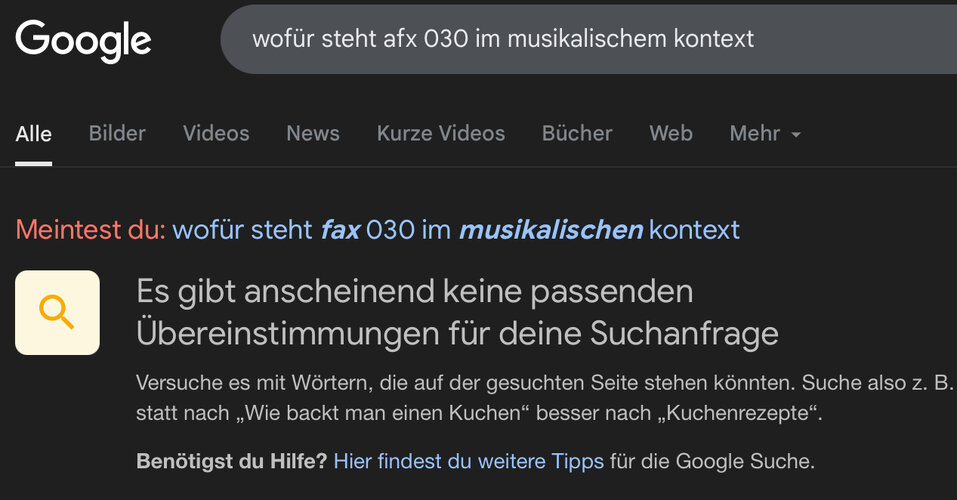This screenshot has height=500, width=957.
Task: Open 'Hier findest du weitere Tipps' link
Action: tap(469, 461)
